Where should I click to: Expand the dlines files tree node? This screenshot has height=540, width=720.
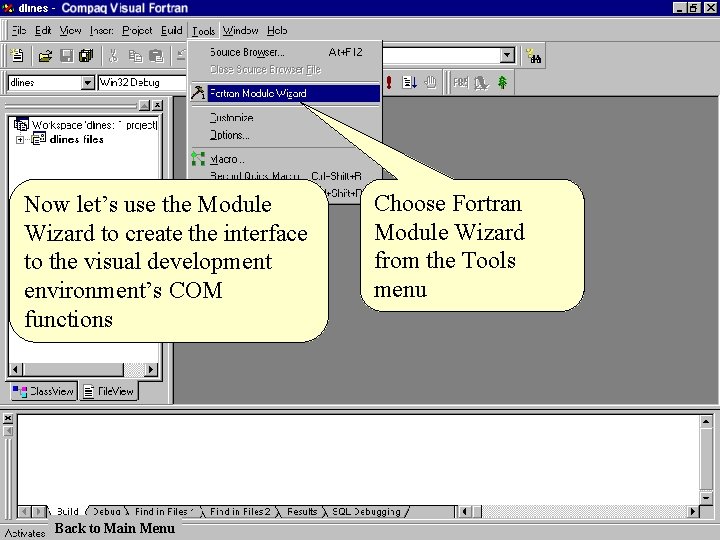(x=20, y=140)
